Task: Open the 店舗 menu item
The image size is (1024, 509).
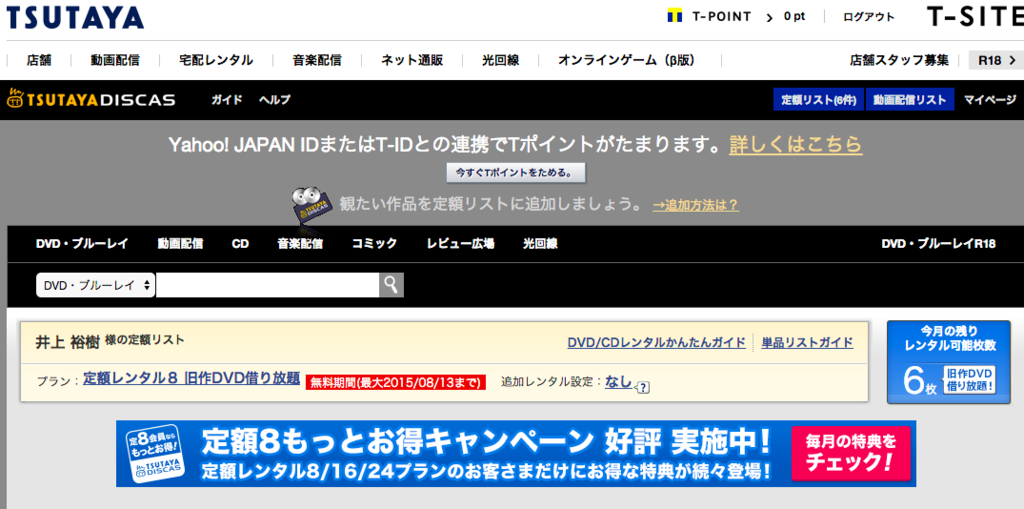Action: tap(39, 60)
